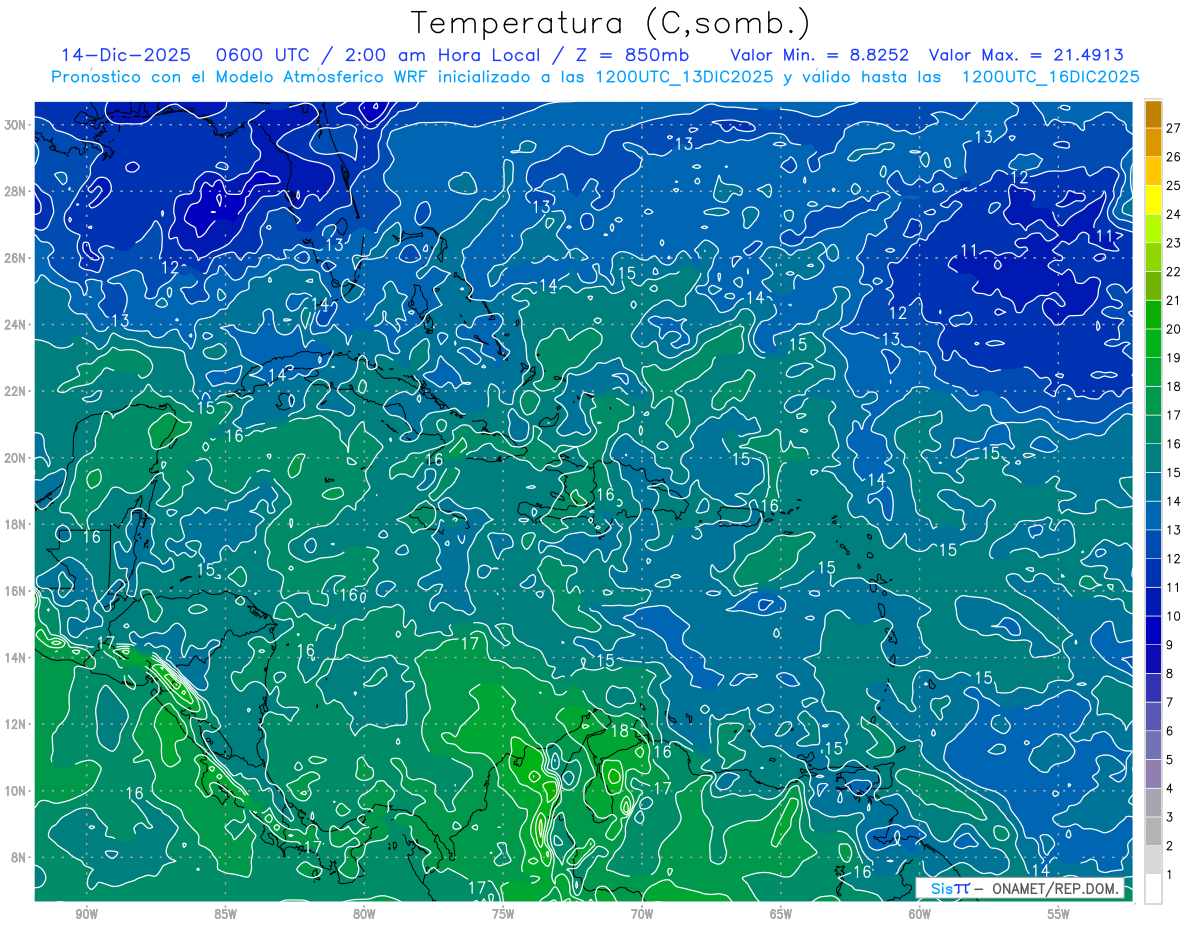Click the title 'Temperatura (C,somb.)'
Image resolution: width=1200 pixels, height=927 pixels.
point(611,23)
